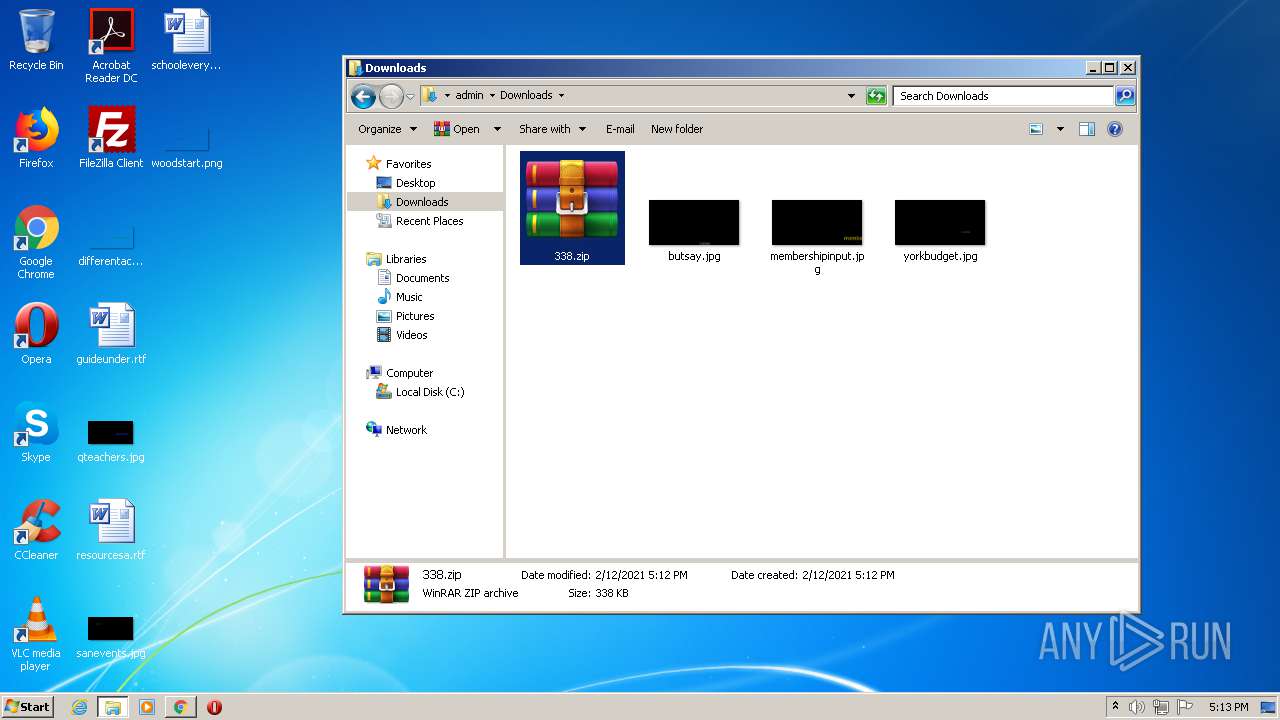Open the Start menu
The image size is (1280, 720).
[27, 706]
